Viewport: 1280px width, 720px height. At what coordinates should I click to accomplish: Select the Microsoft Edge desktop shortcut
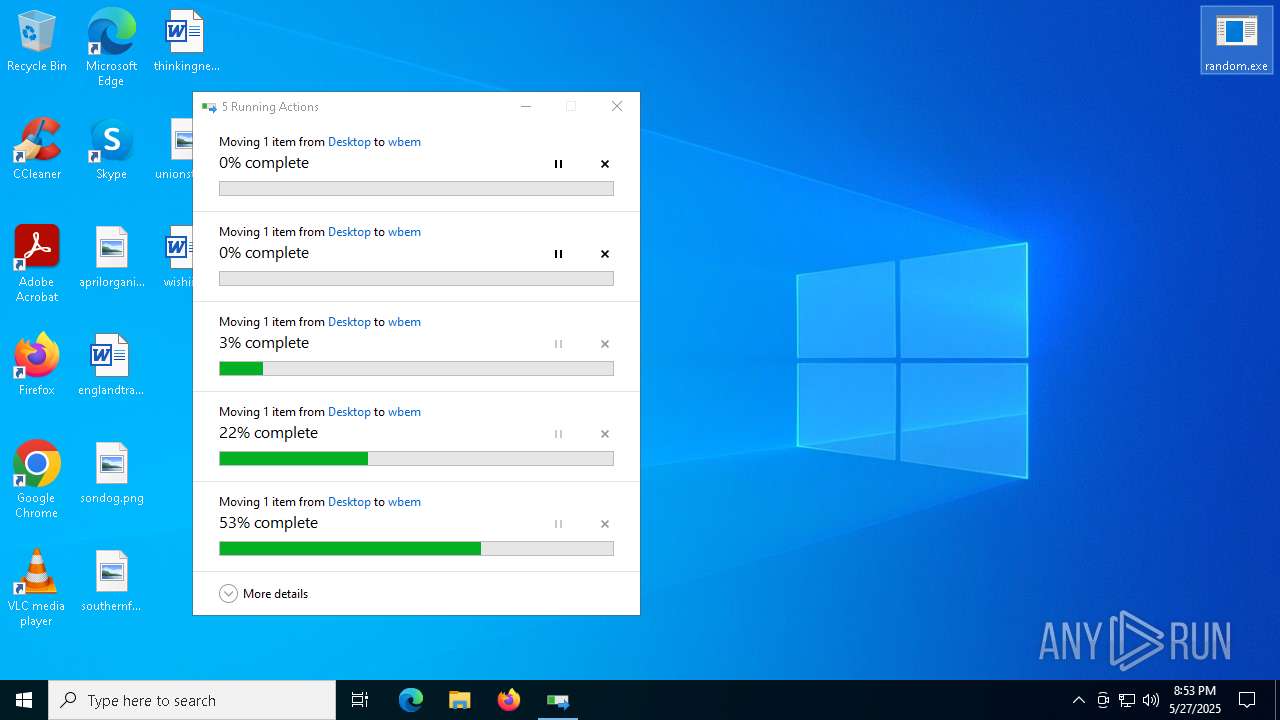point(111,48)
